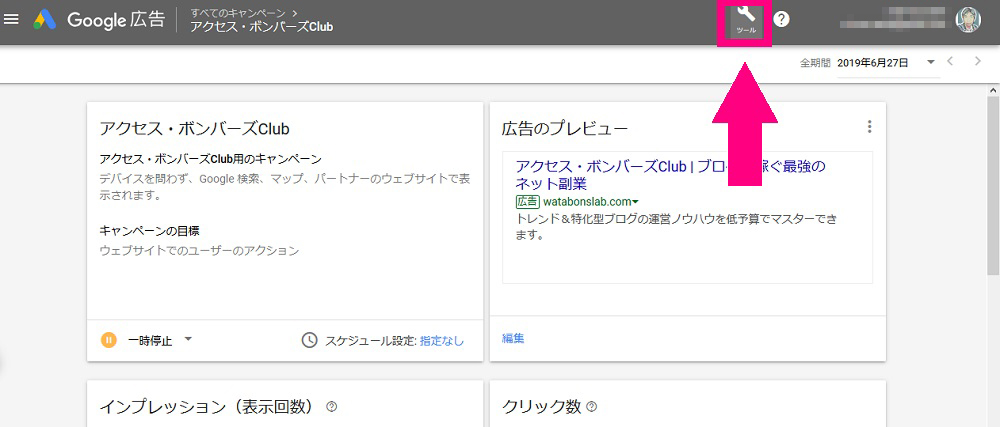Click the account profile avatar

coord(968,20)
